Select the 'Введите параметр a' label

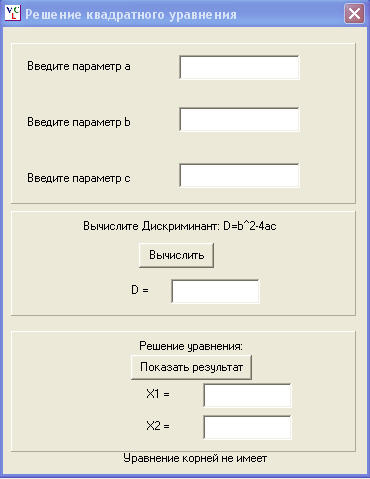pos(79,66)
